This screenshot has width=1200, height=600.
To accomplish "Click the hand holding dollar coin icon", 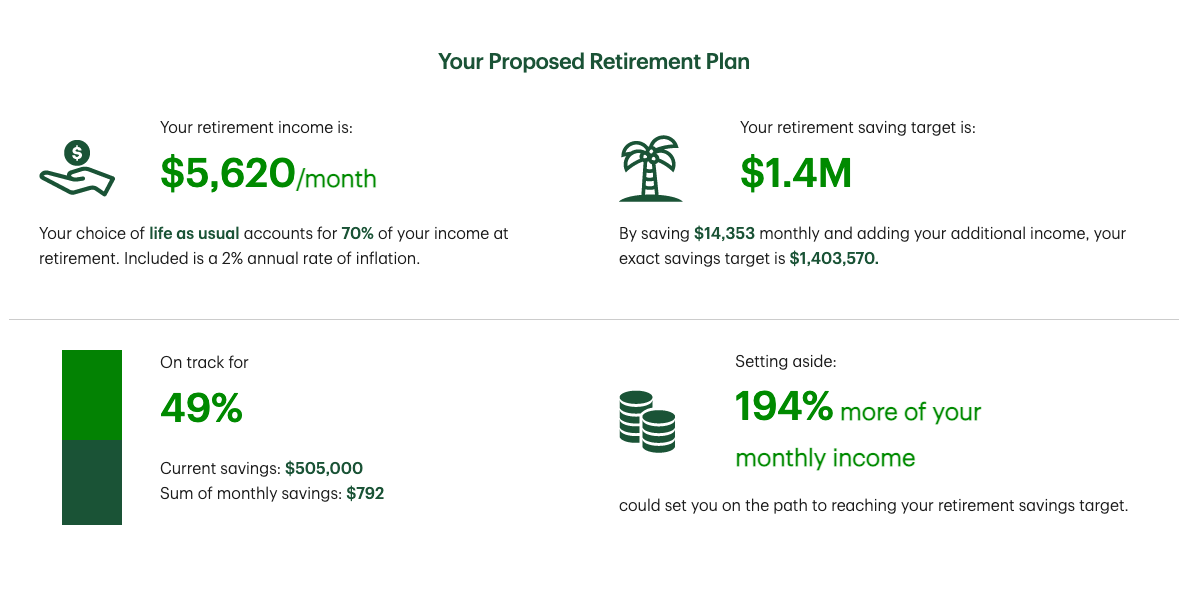I will pos(77,168).
